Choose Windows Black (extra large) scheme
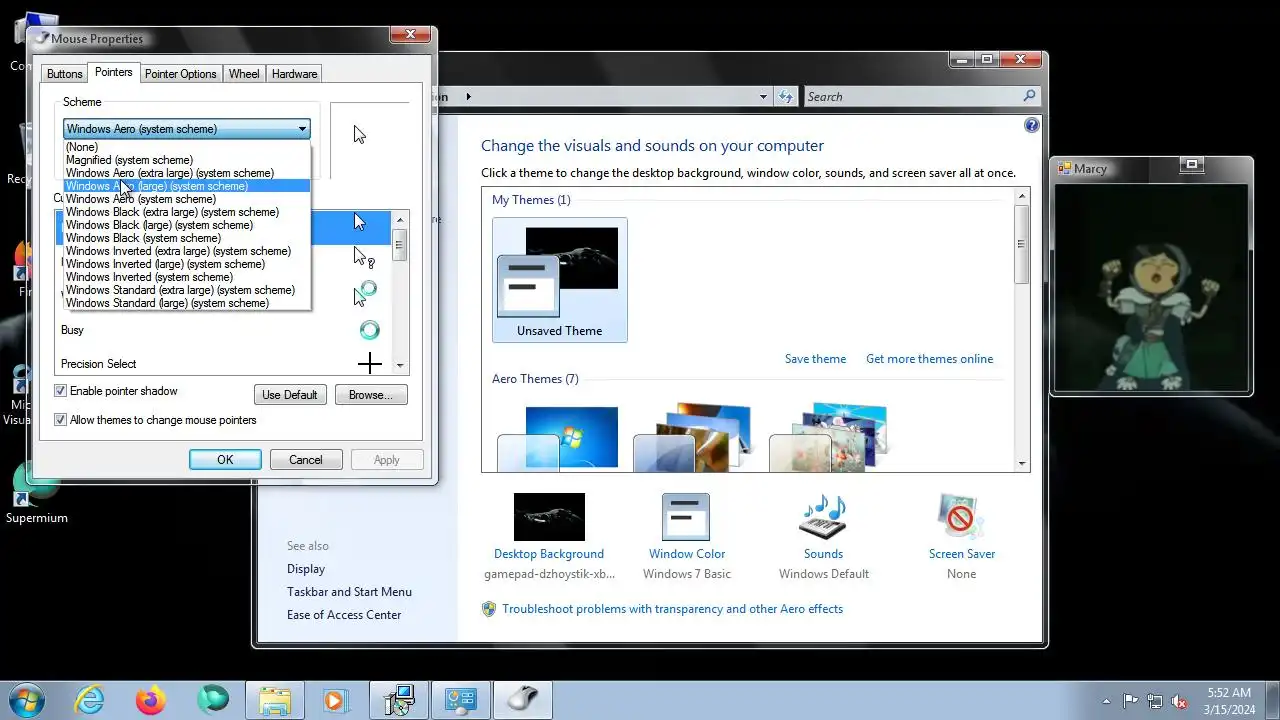 pos(187,212)
